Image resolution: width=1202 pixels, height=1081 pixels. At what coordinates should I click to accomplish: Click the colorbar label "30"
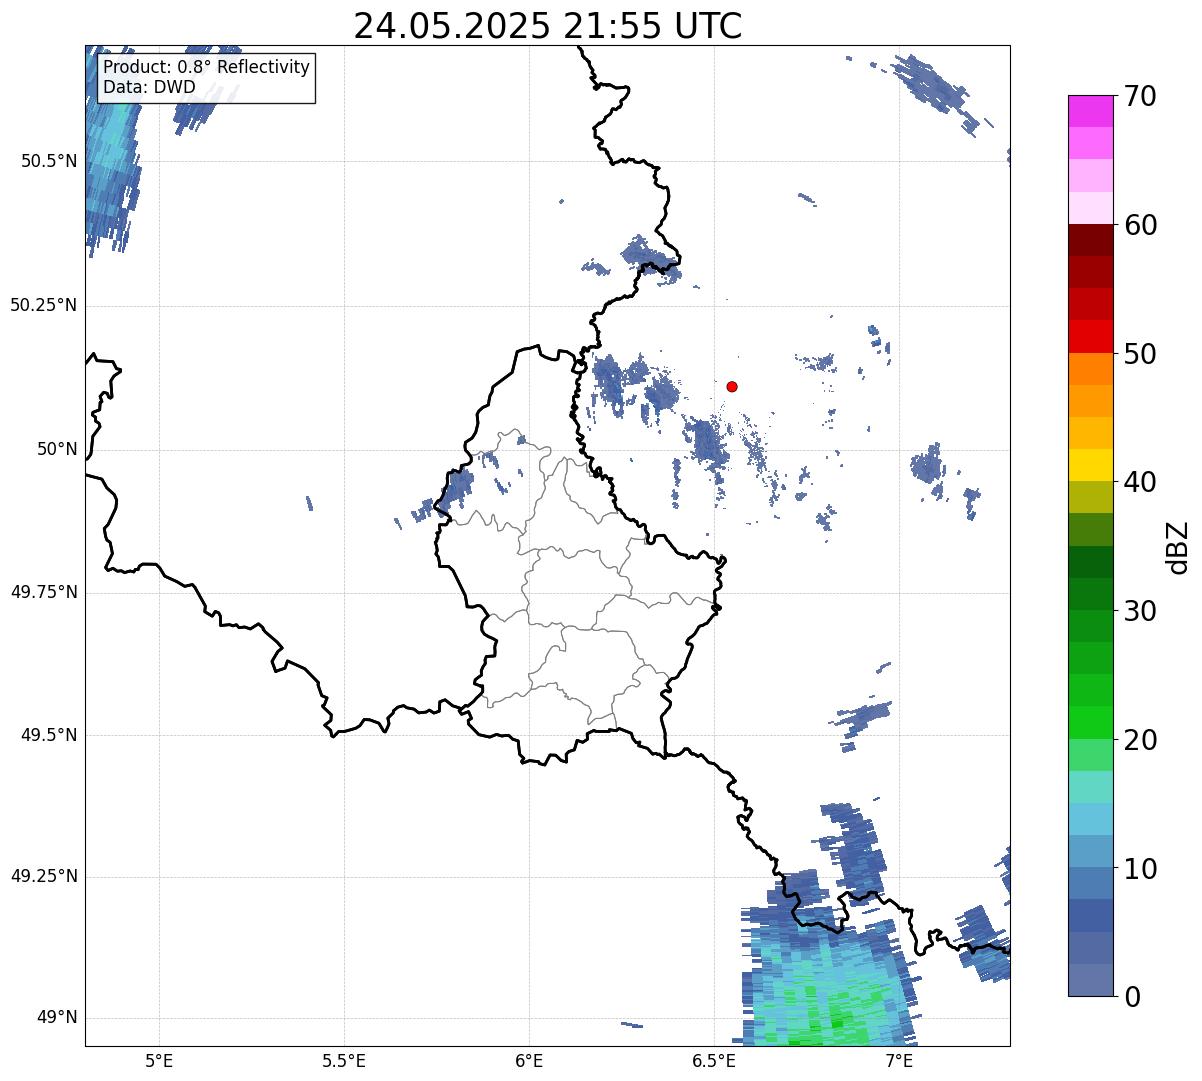pyautogui.click(x=1140, y=611)
